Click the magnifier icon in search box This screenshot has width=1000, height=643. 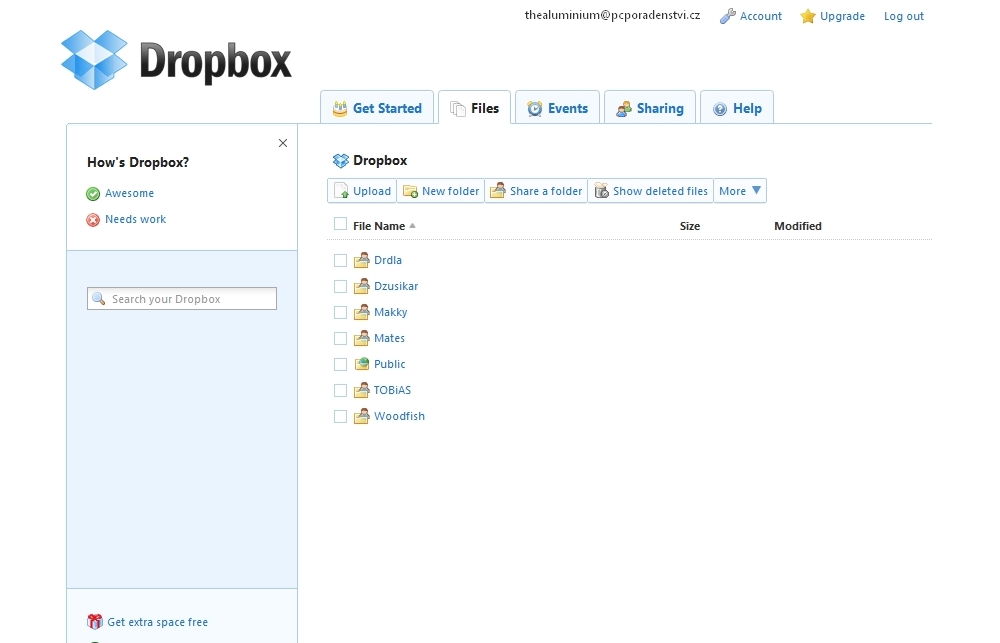[98, 299]
